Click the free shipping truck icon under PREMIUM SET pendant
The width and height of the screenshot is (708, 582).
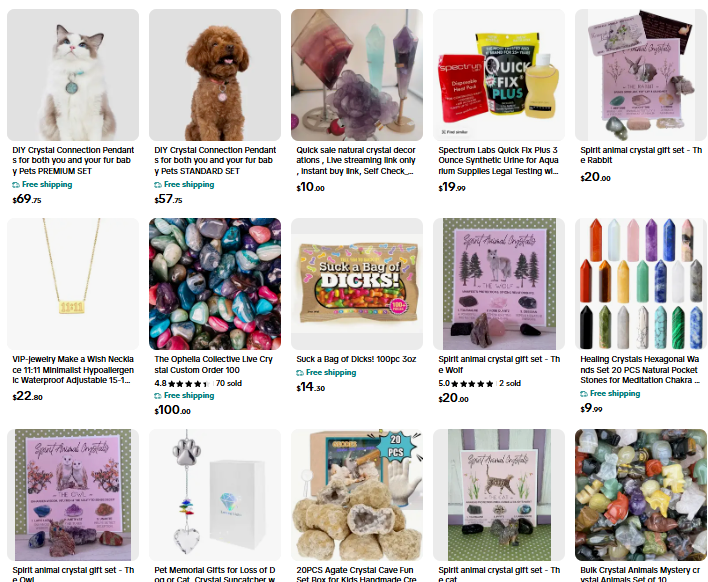(x=16, y=185)
